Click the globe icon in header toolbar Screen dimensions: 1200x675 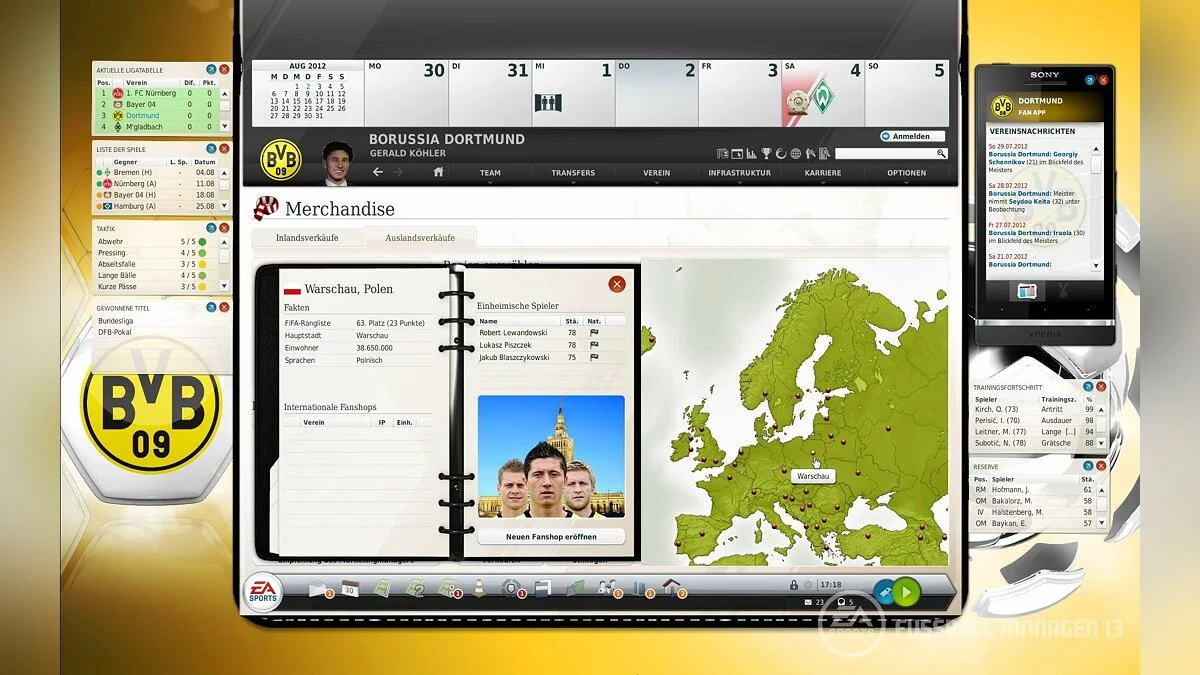click(x=796, y=154)
